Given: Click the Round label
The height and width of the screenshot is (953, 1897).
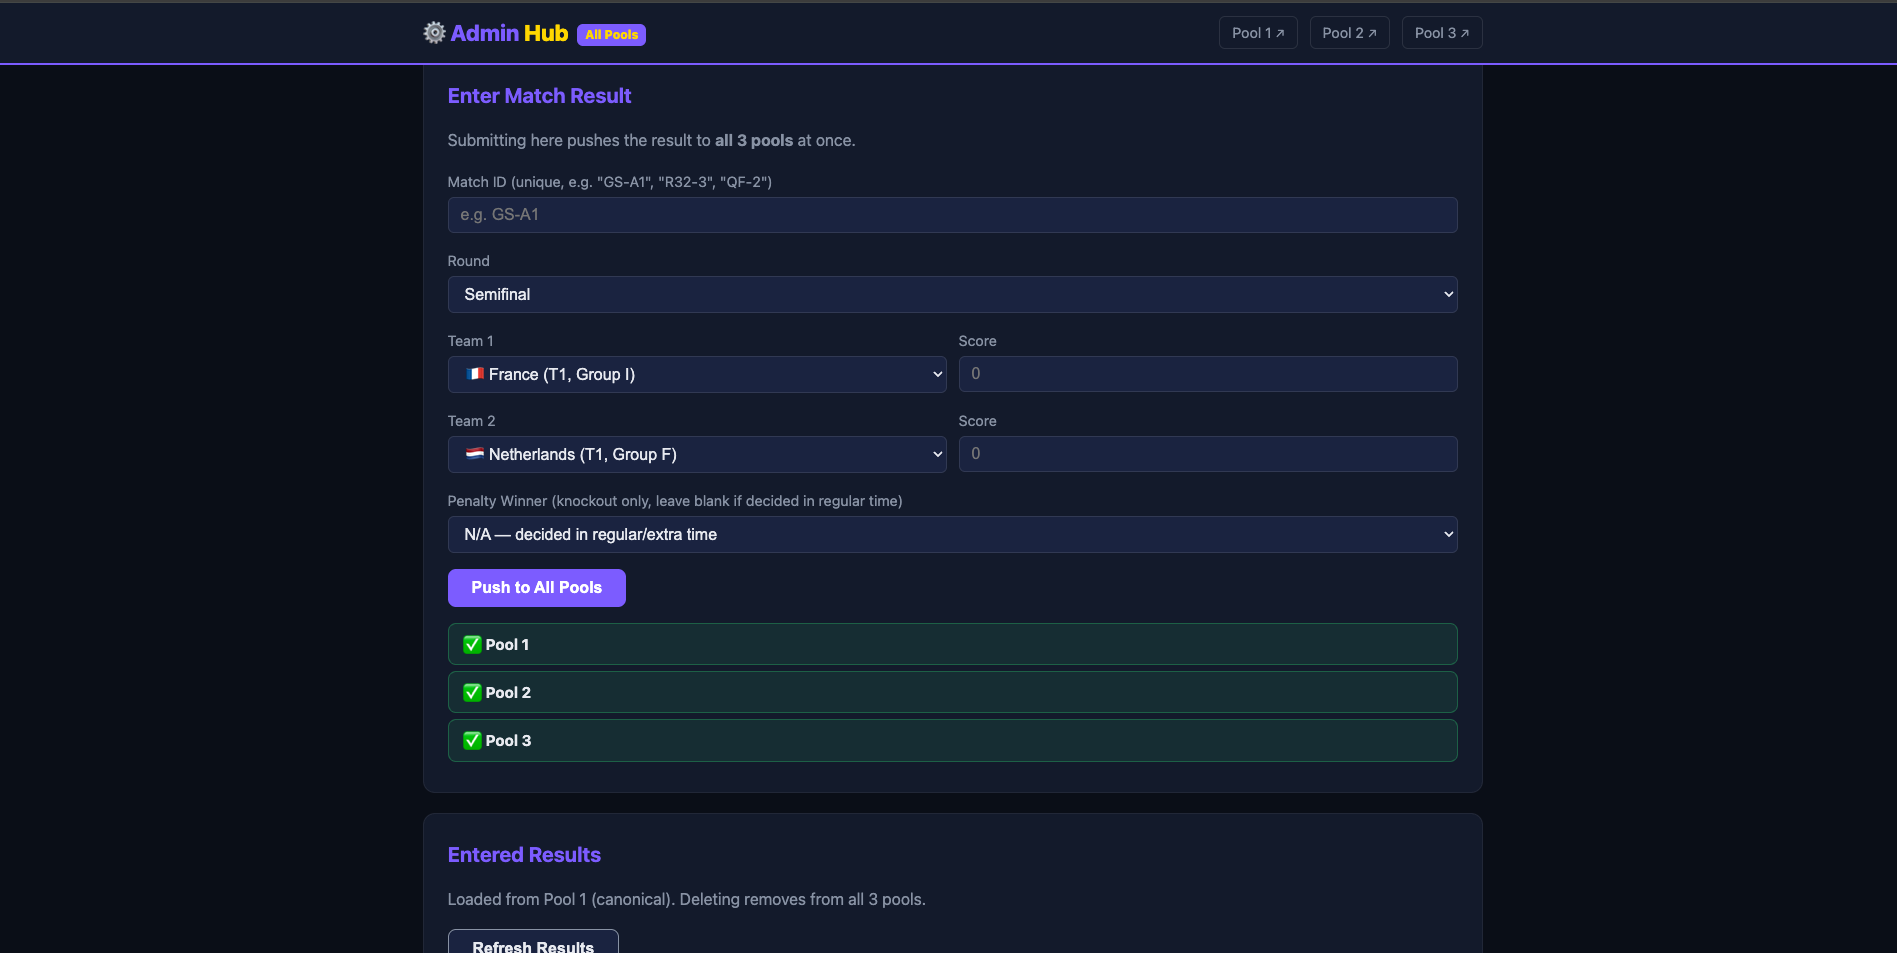Looking at the screenshot, I should click(x=468, y=261).
